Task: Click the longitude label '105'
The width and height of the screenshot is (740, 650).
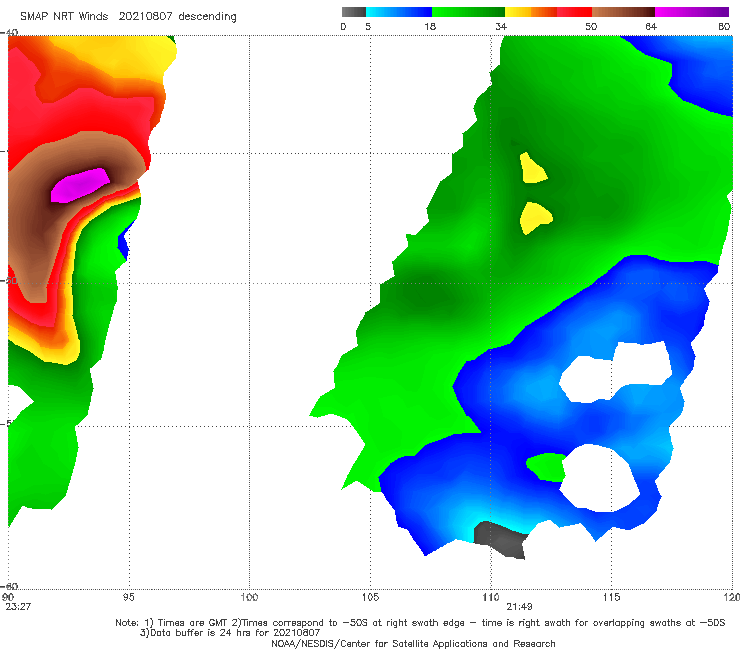Action: point(370,597)
